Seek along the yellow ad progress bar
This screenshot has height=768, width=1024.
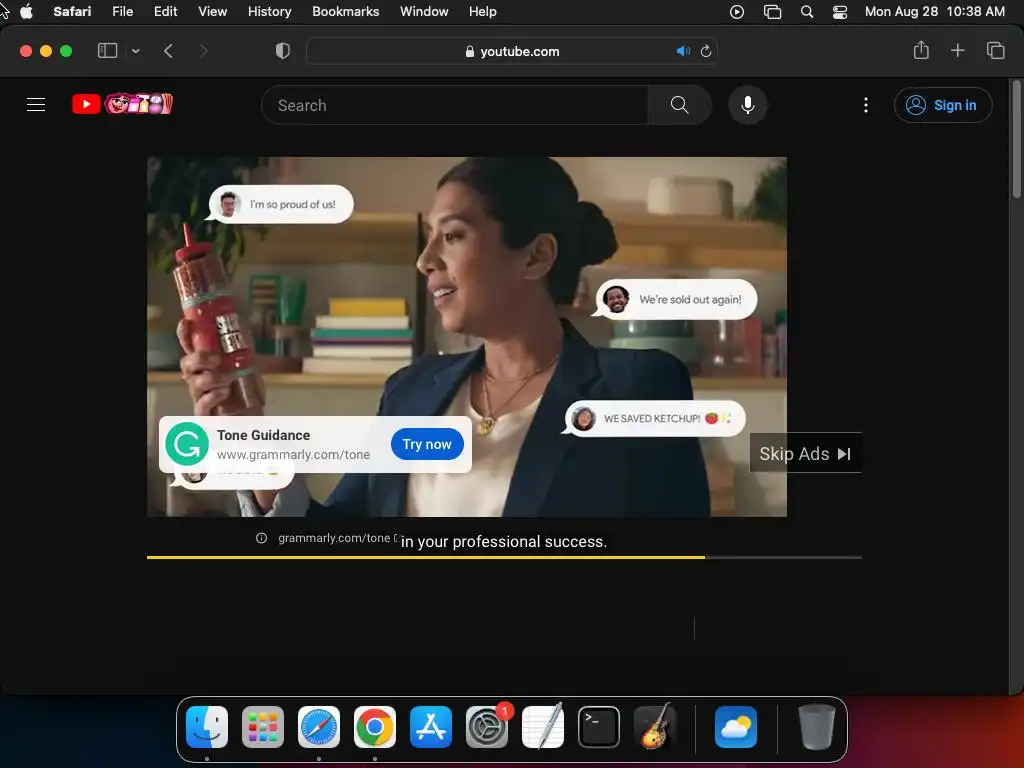(x=504, y=557)
